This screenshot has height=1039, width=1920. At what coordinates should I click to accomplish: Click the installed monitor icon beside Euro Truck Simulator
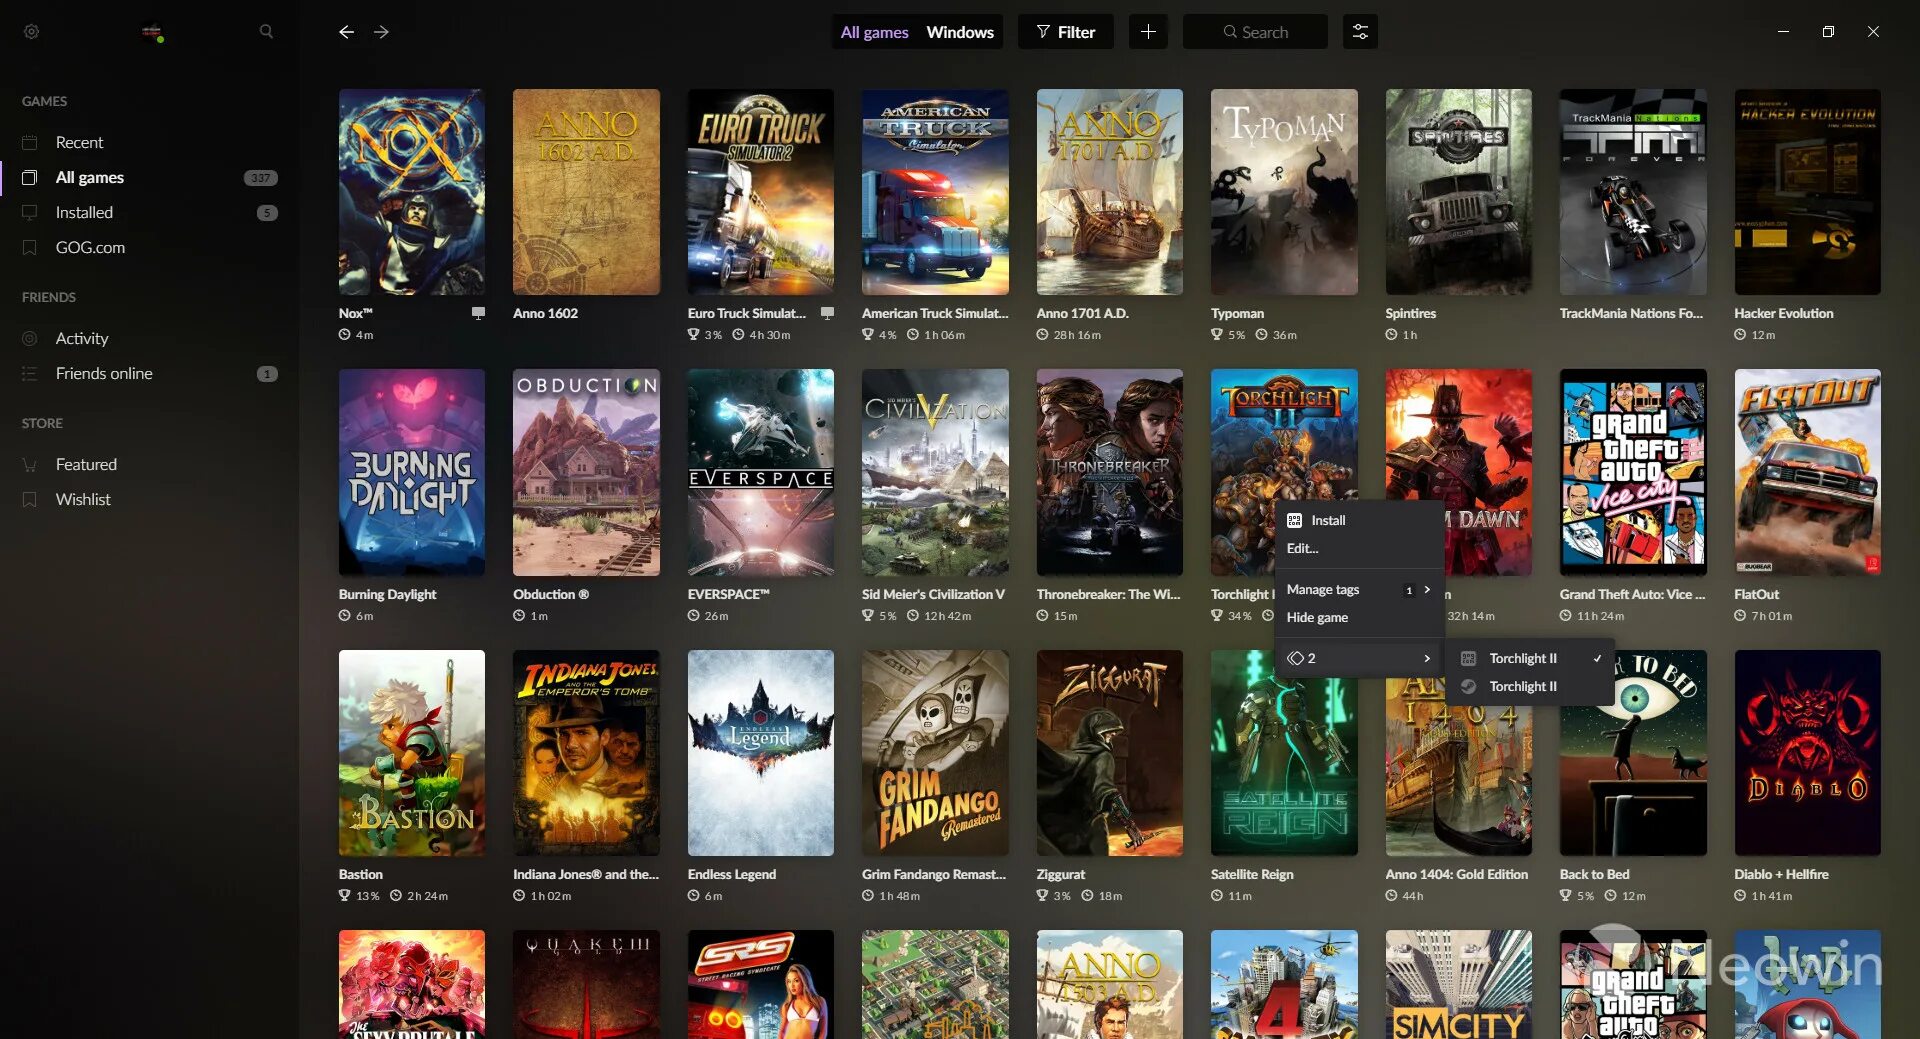pos(827,313)
